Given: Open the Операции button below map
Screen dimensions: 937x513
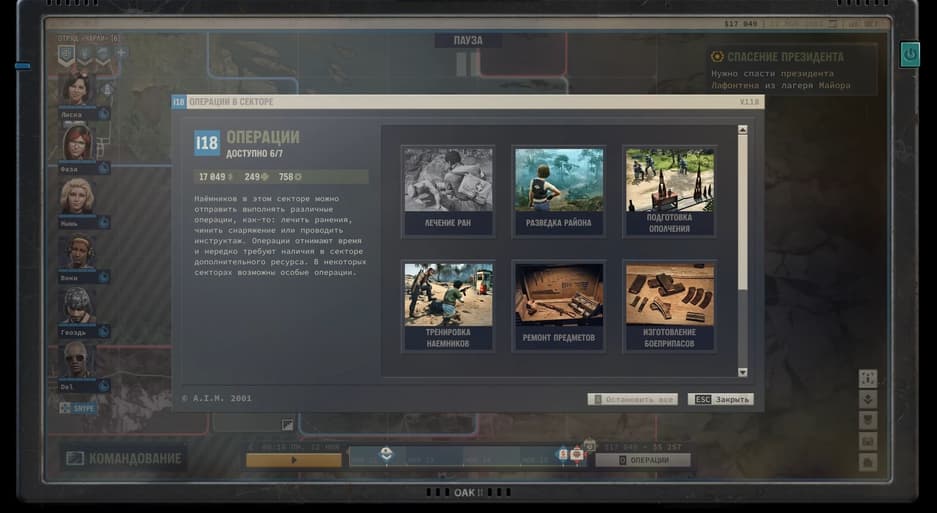Looking at the screenshot, I should (643, 460).
